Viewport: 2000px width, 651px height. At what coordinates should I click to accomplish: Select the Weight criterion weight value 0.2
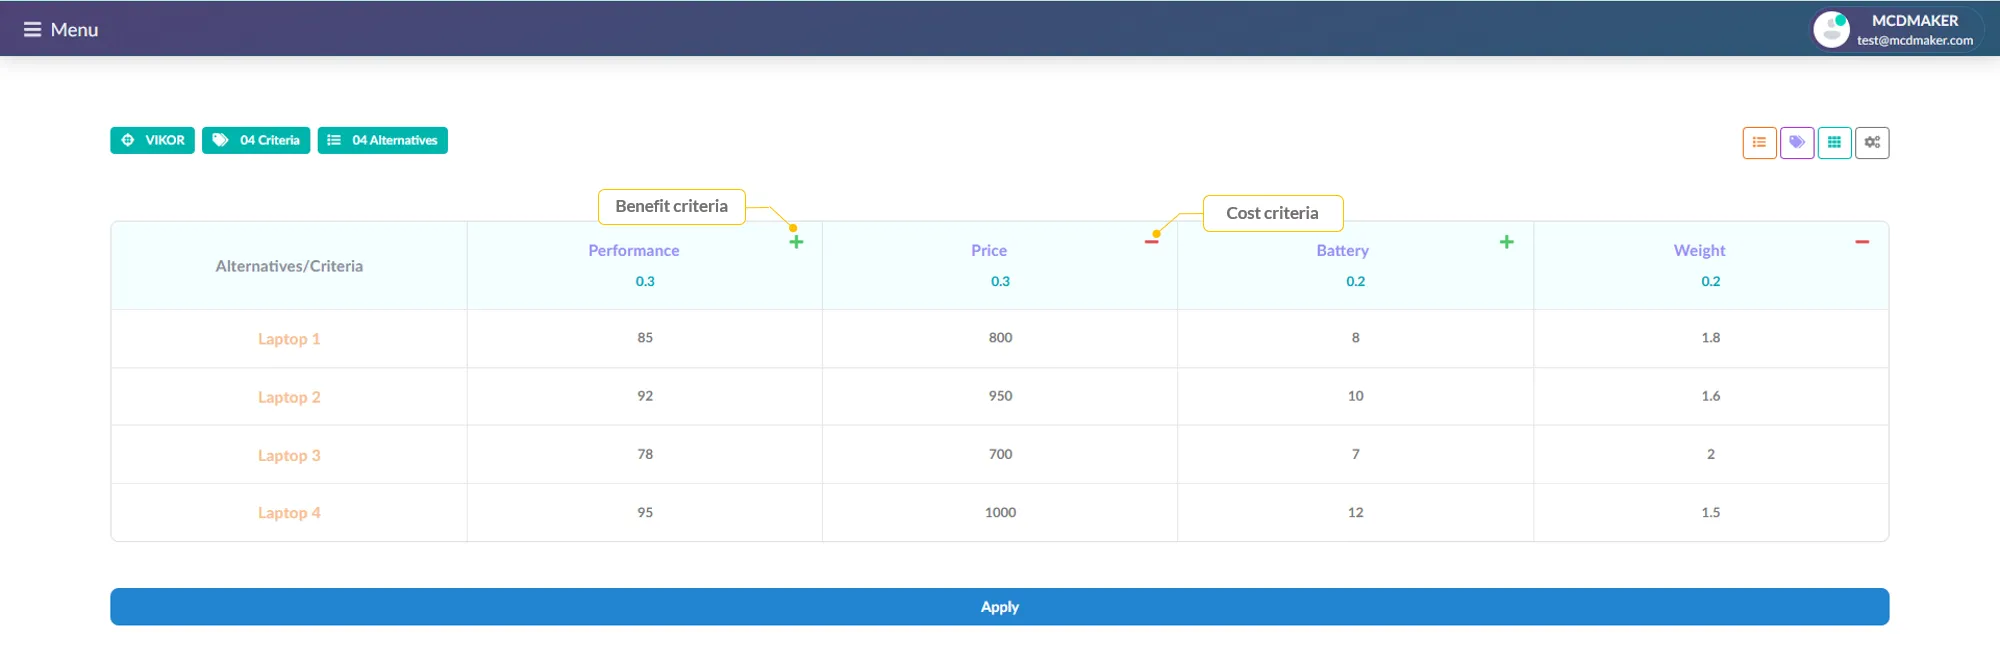(1711, 282)
